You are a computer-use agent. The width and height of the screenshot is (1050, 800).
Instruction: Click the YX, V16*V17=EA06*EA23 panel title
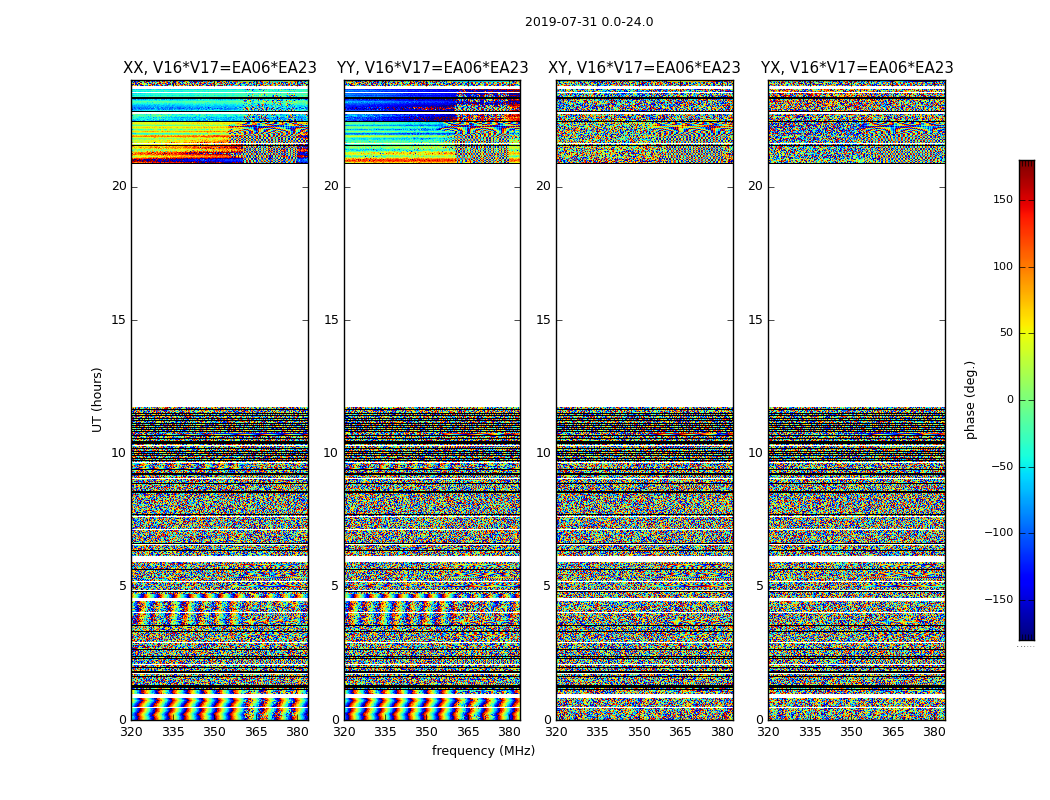tap(857, 68)
